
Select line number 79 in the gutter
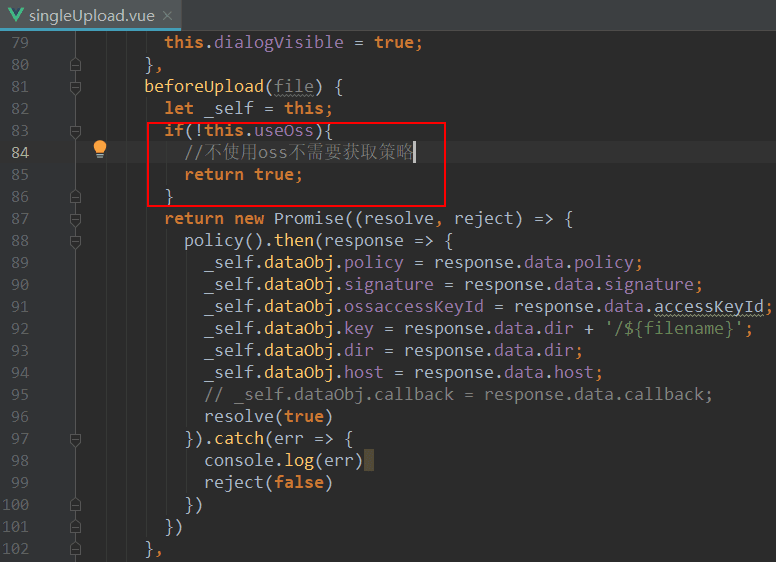20,43
